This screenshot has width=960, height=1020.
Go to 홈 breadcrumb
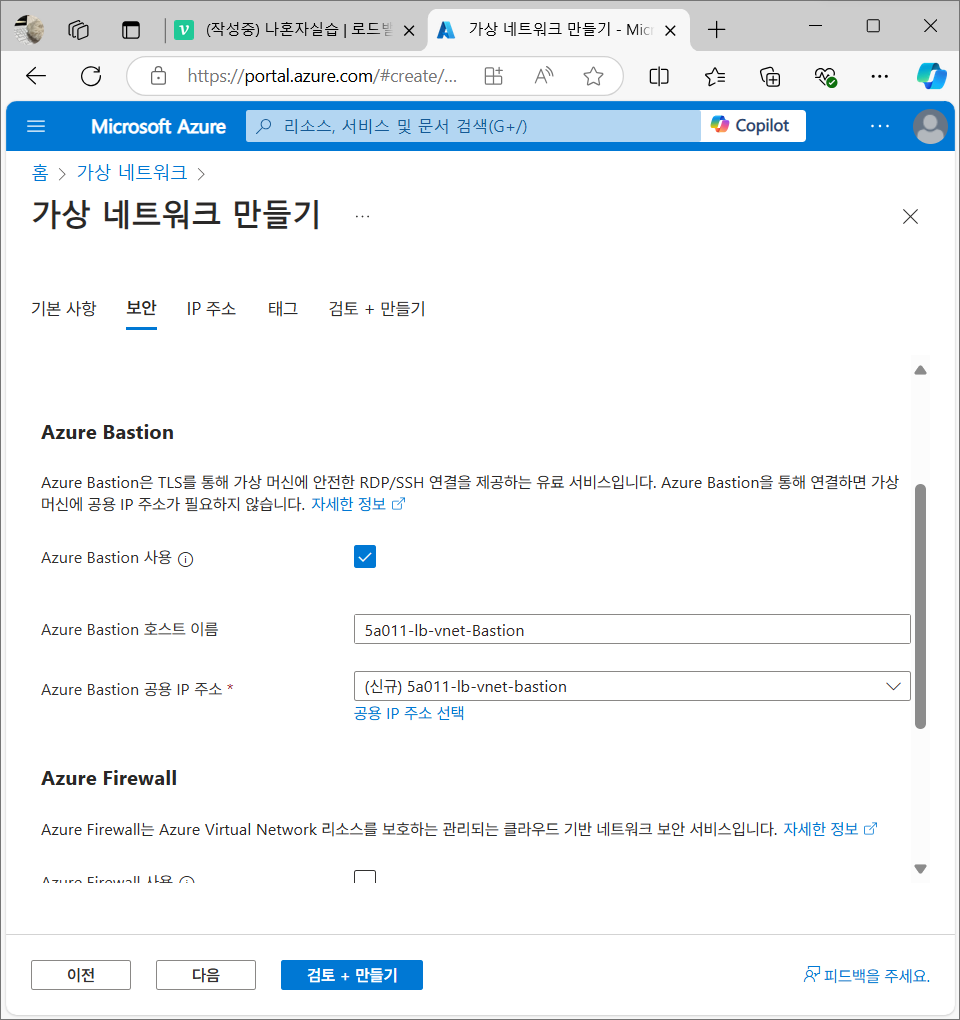click(x=40, y=172)
